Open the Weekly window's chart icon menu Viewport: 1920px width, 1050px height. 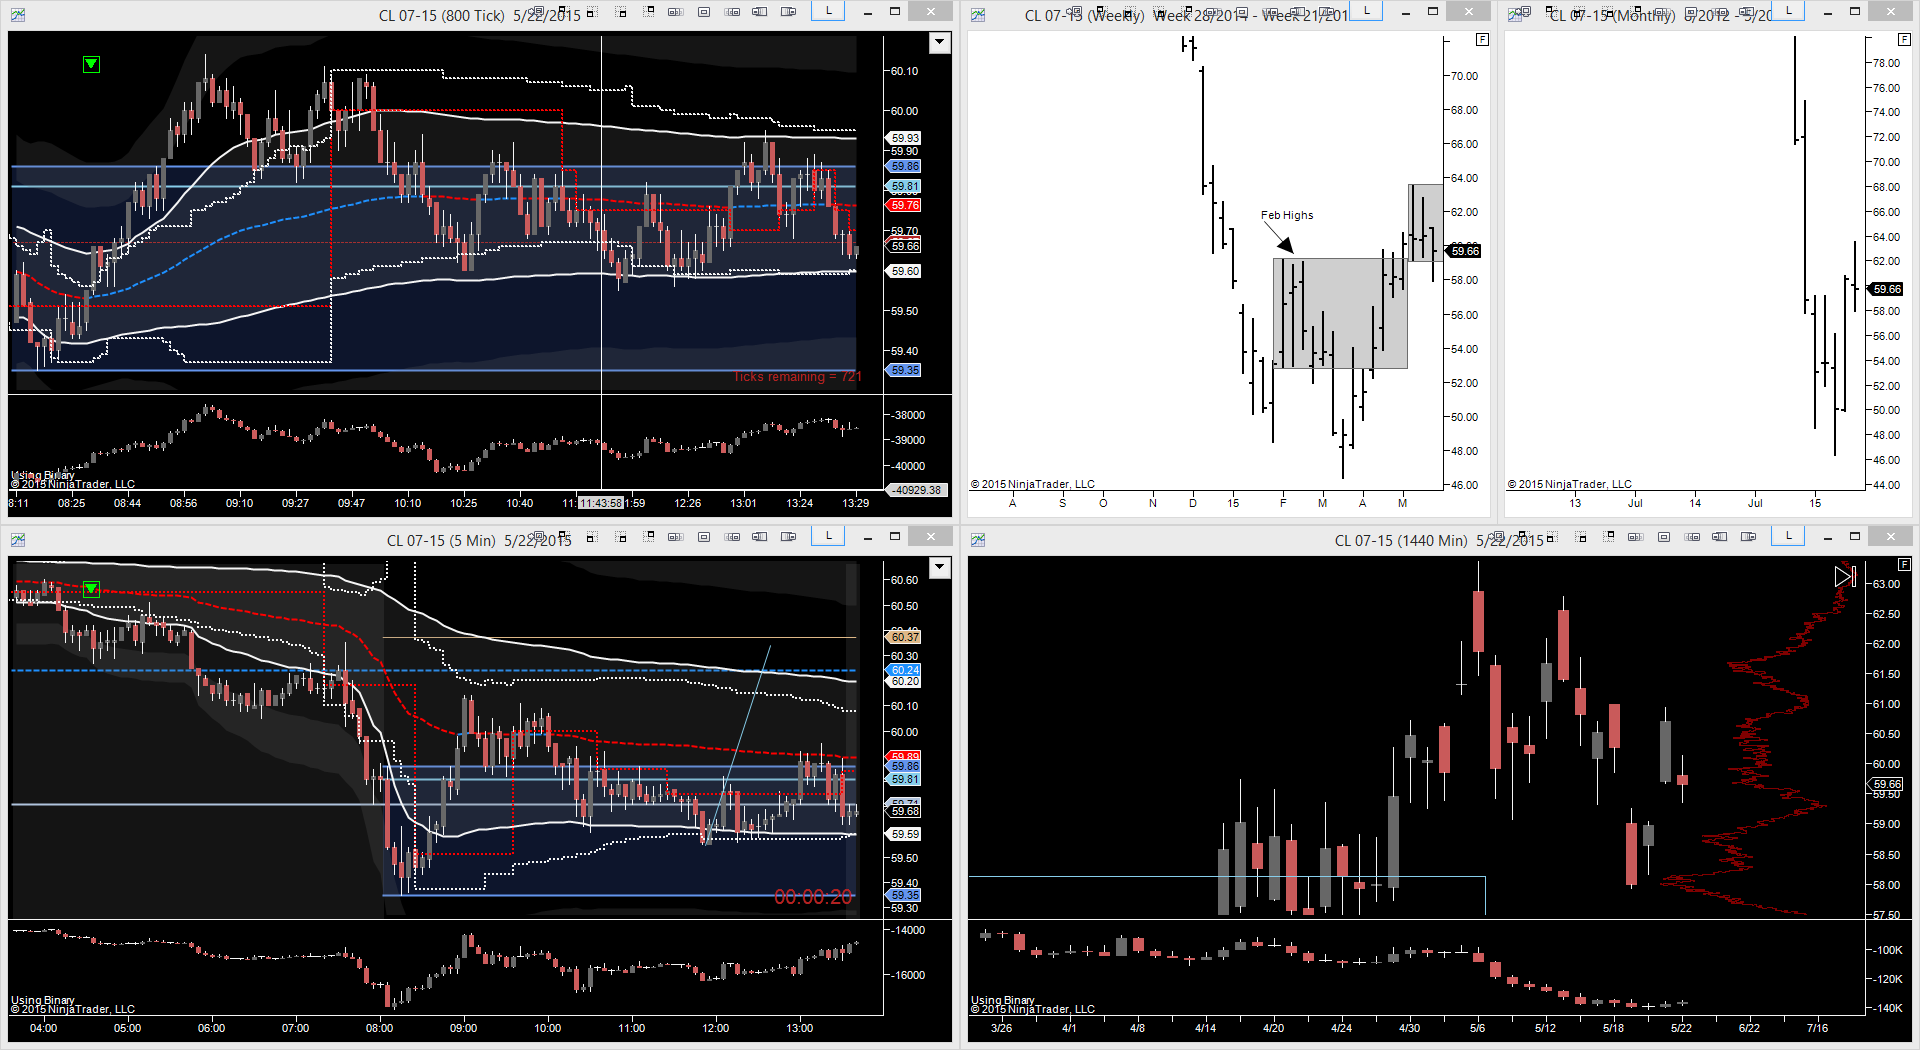tap(978, 15)
